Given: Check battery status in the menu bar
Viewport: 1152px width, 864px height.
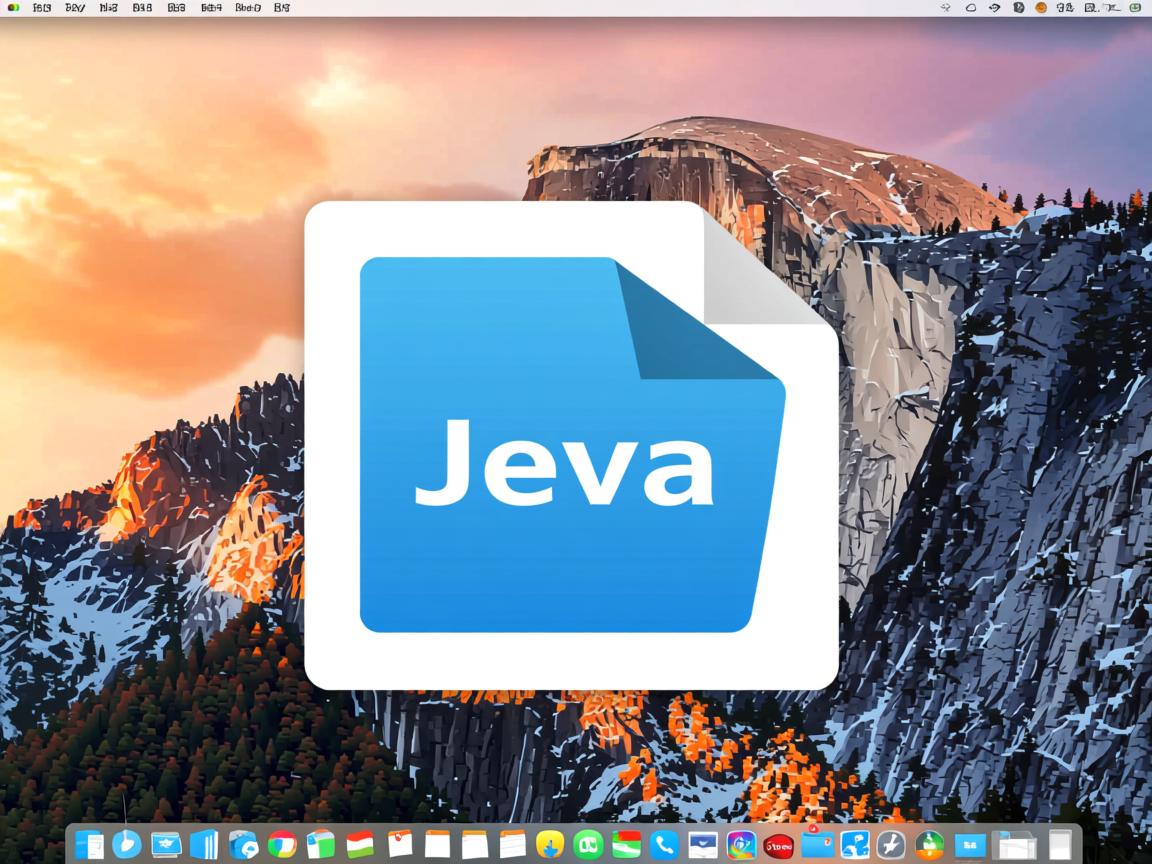Looking at the screenshot, I should [x=1019, y=8].
